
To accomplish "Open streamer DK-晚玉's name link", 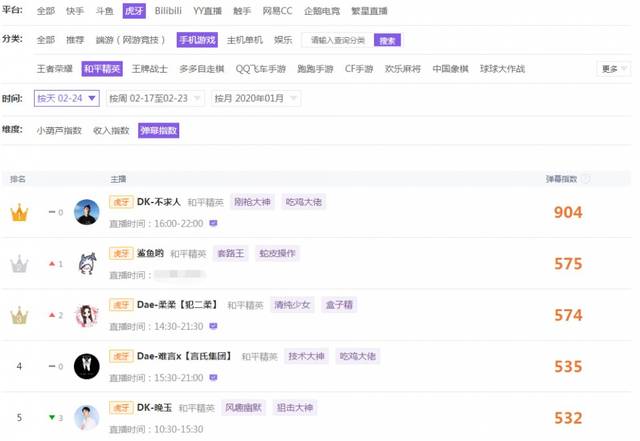I will point(154,408).
